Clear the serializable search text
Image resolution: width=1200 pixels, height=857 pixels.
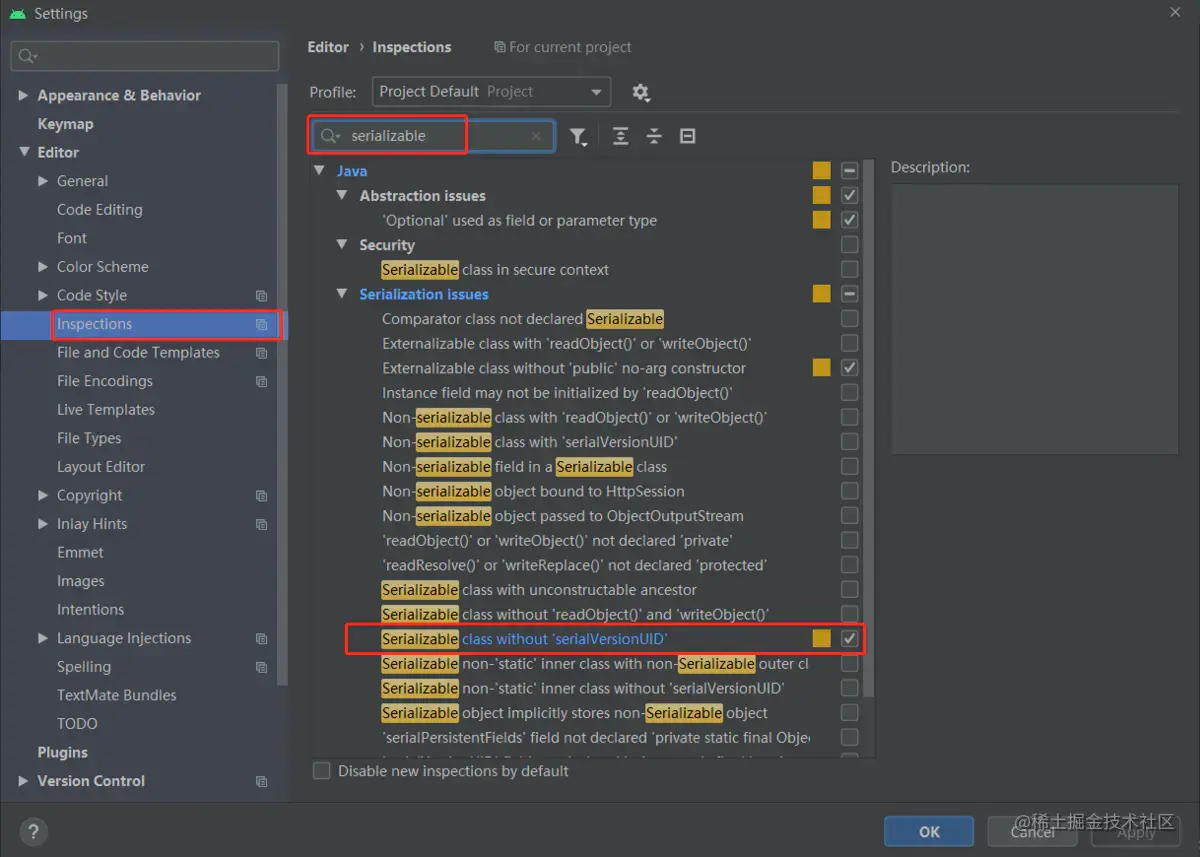(x=536, y=136)
